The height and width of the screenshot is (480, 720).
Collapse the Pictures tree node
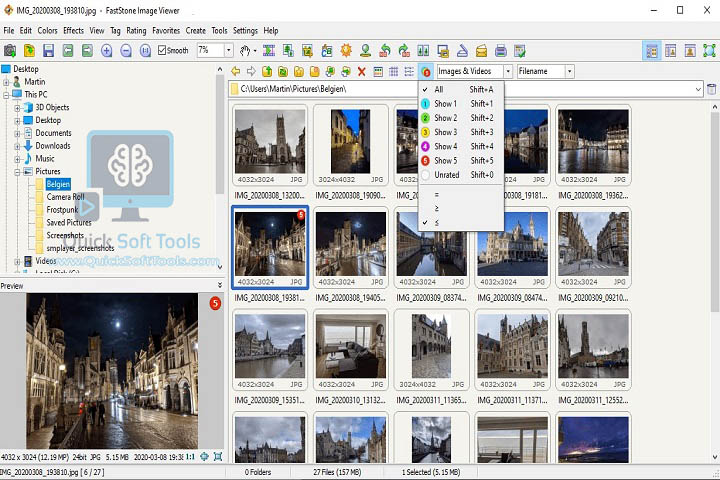[17, 172]
